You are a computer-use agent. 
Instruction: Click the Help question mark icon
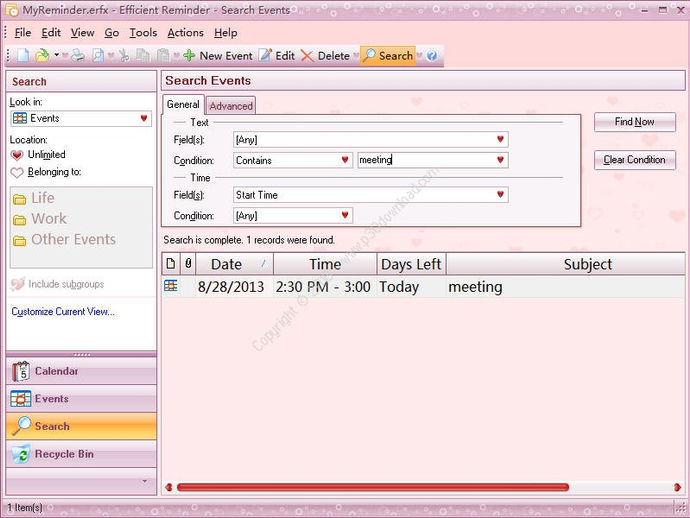pos(432,56)
